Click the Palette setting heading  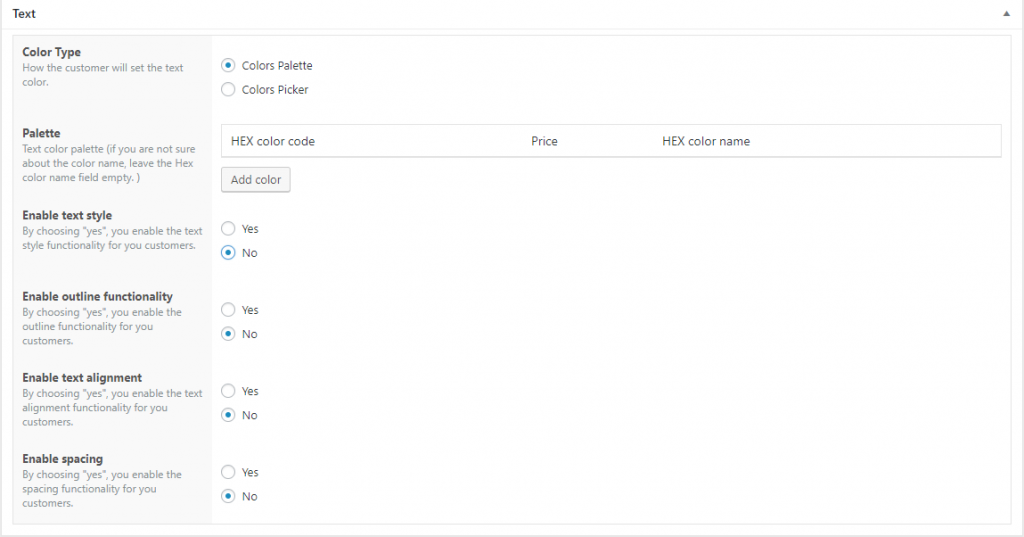coord(41,133)
